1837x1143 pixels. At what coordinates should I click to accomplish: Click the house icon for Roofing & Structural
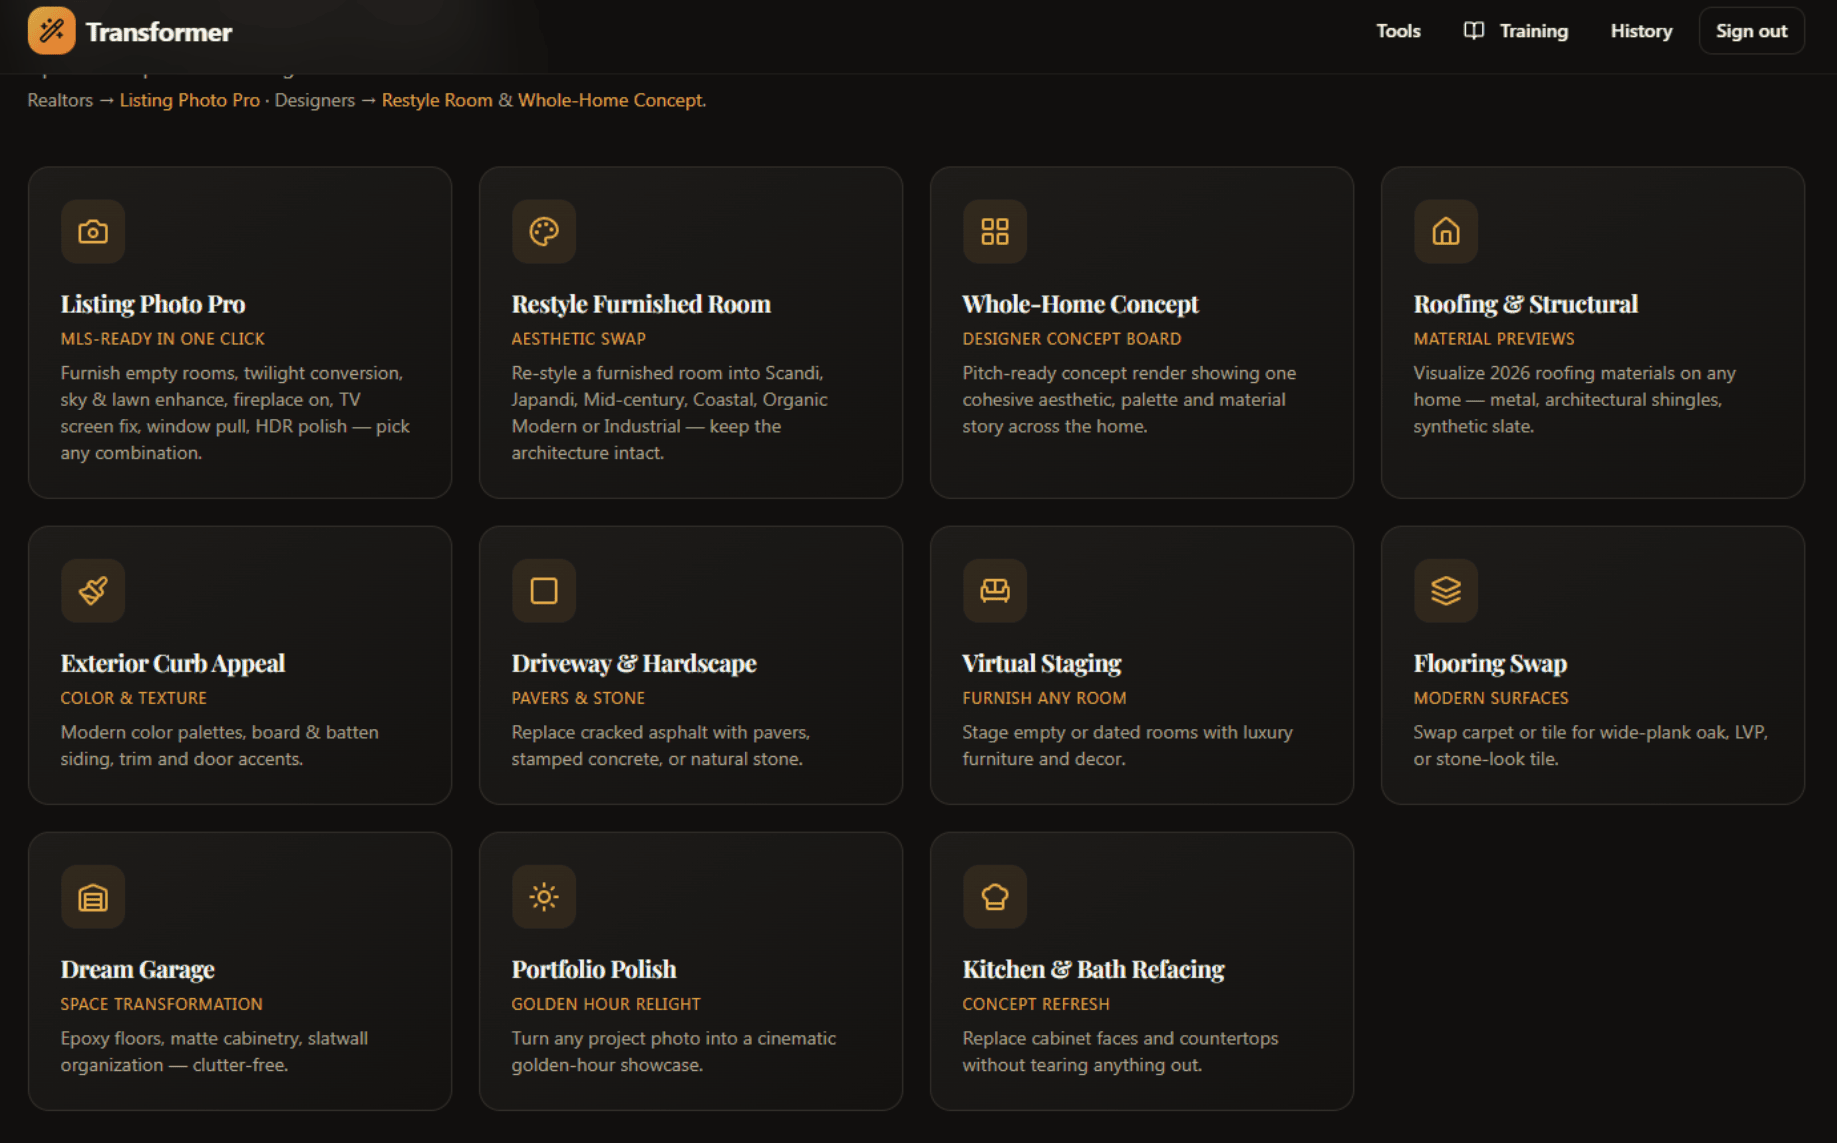click(x=1446, y=232)
